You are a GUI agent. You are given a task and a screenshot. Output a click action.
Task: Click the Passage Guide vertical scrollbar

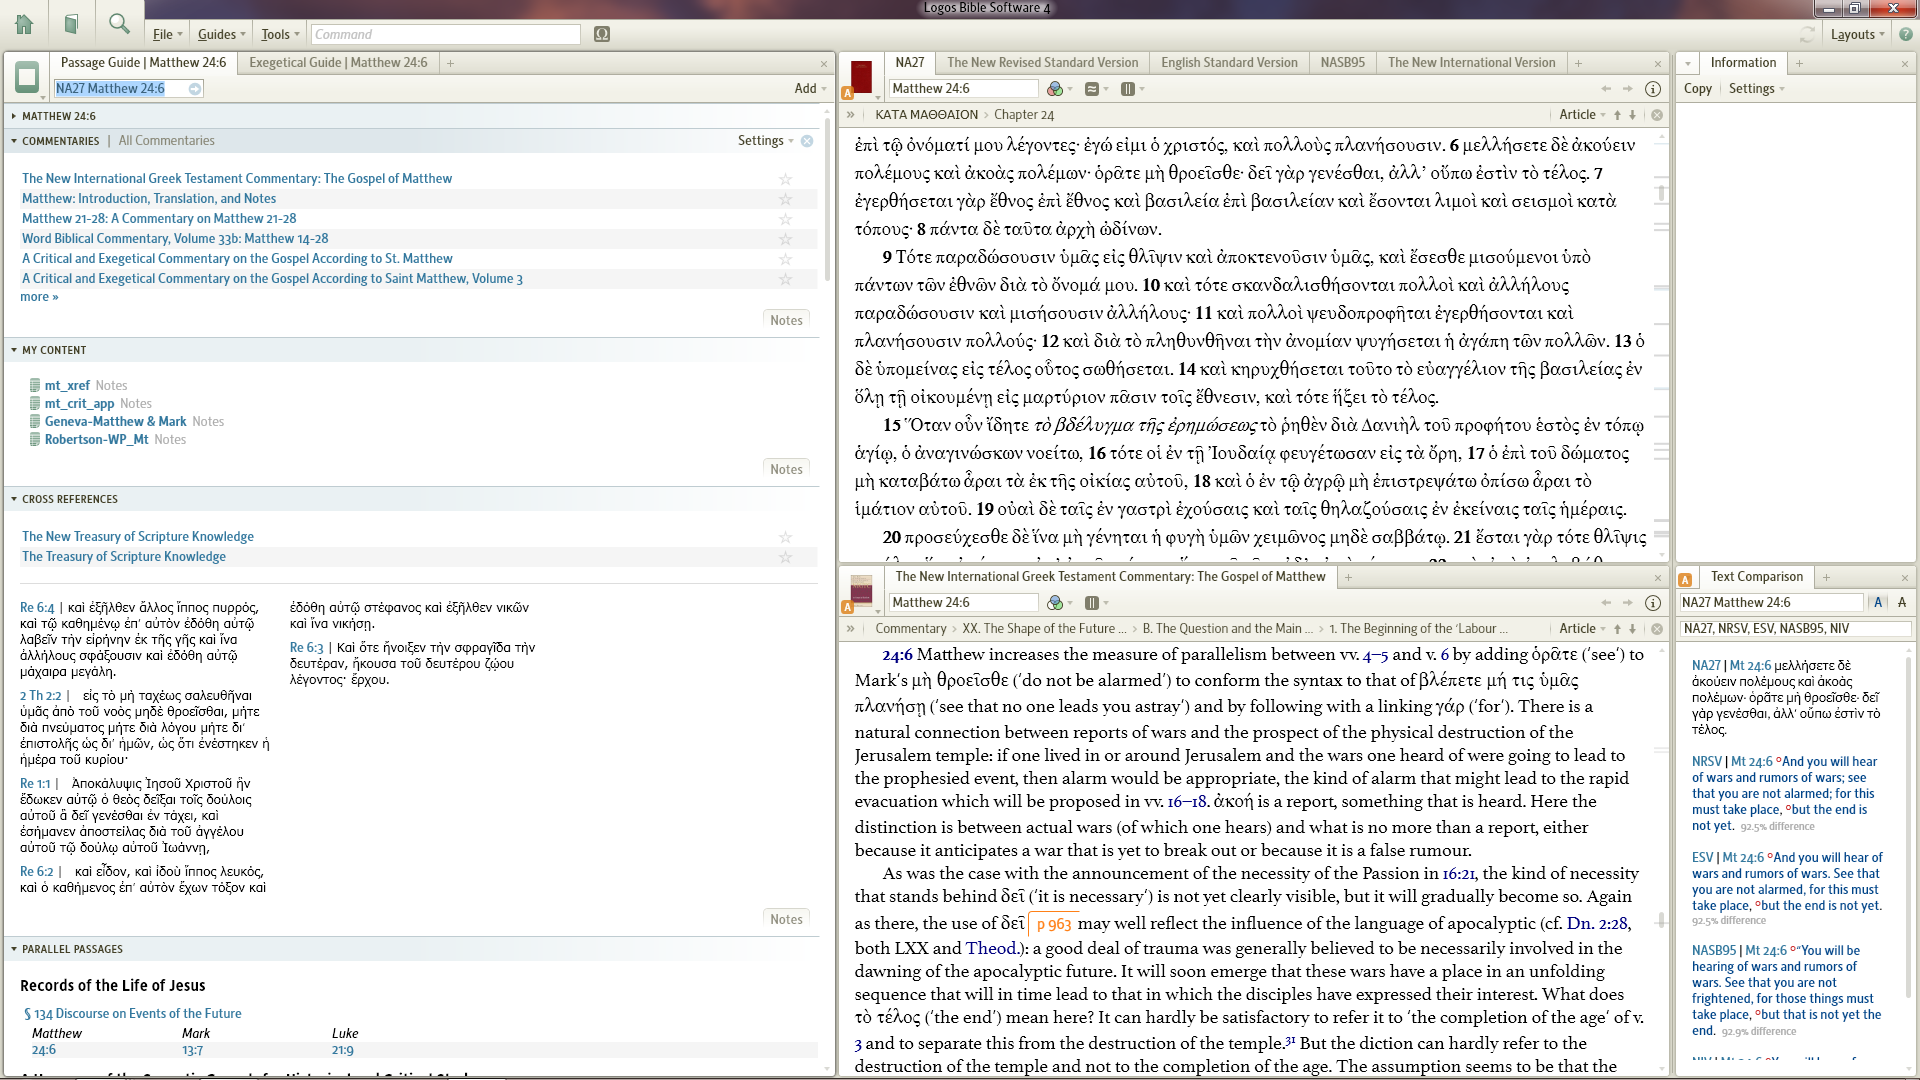pos(828,200)
